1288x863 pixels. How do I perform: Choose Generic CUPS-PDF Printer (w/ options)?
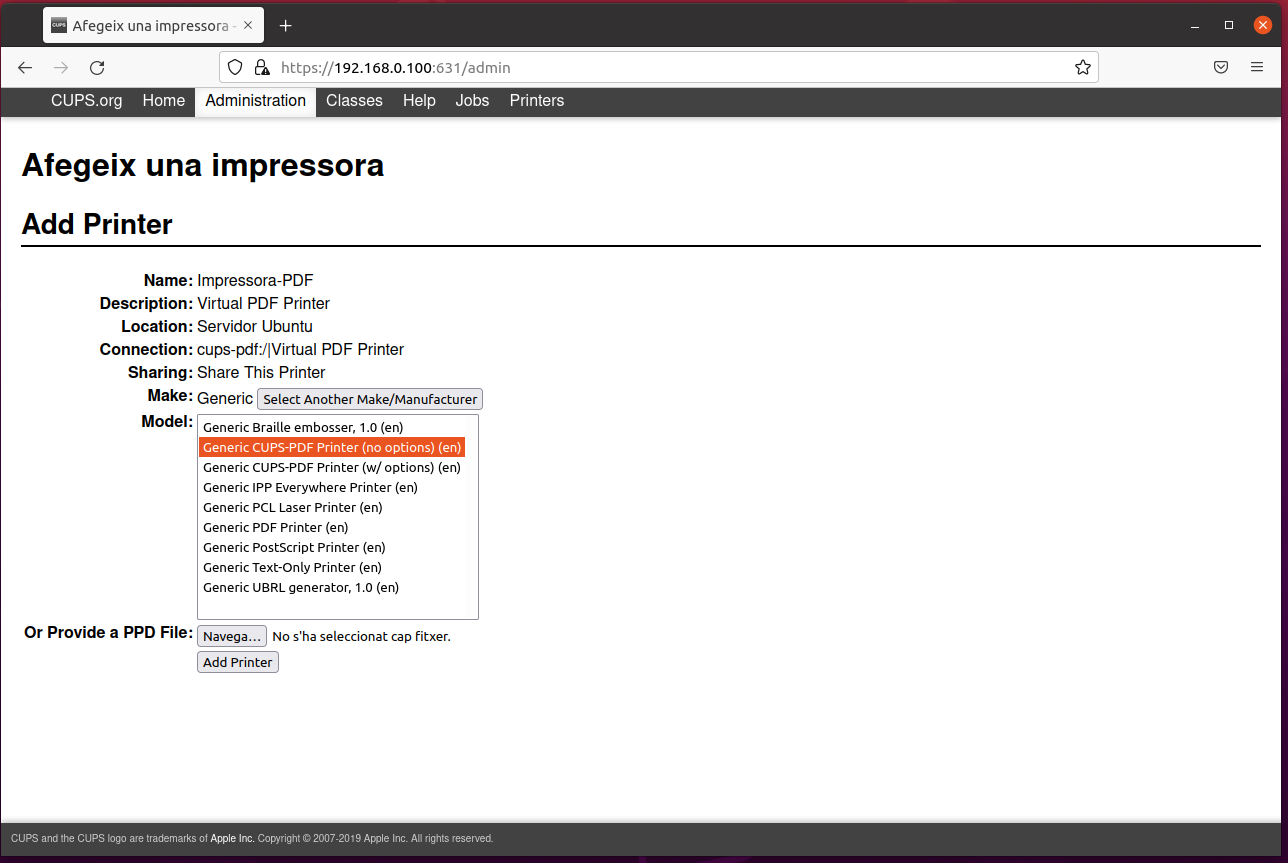pyautogui.click(x=331, y=467)
